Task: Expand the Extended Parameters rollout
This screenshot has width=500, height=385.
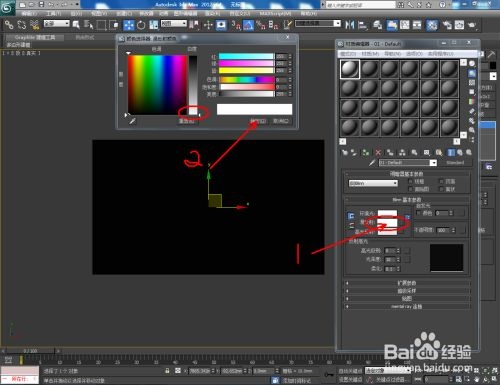Action: click(407, 283)
